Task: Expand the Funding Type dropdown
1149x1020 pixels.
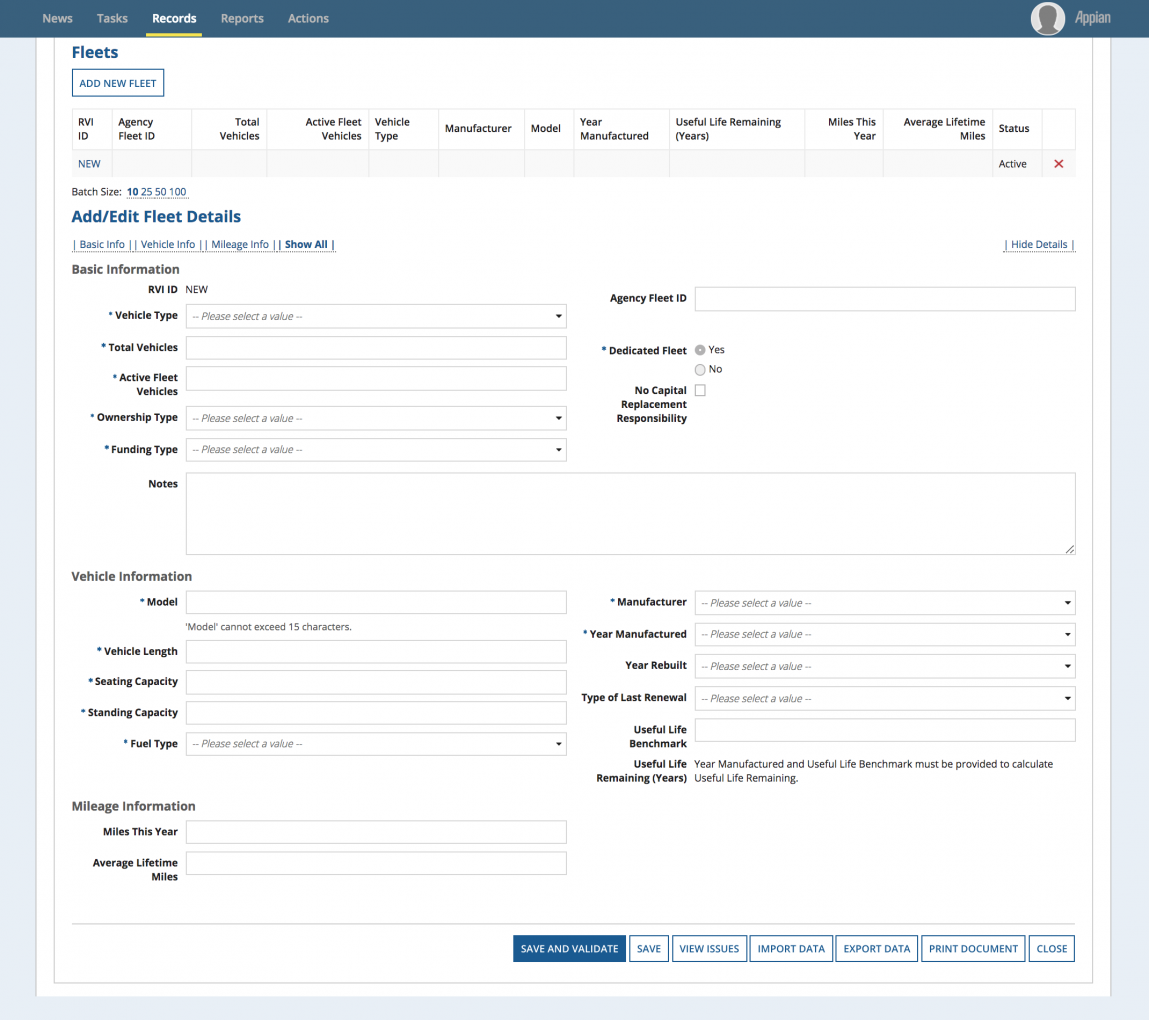Action: 376,450
